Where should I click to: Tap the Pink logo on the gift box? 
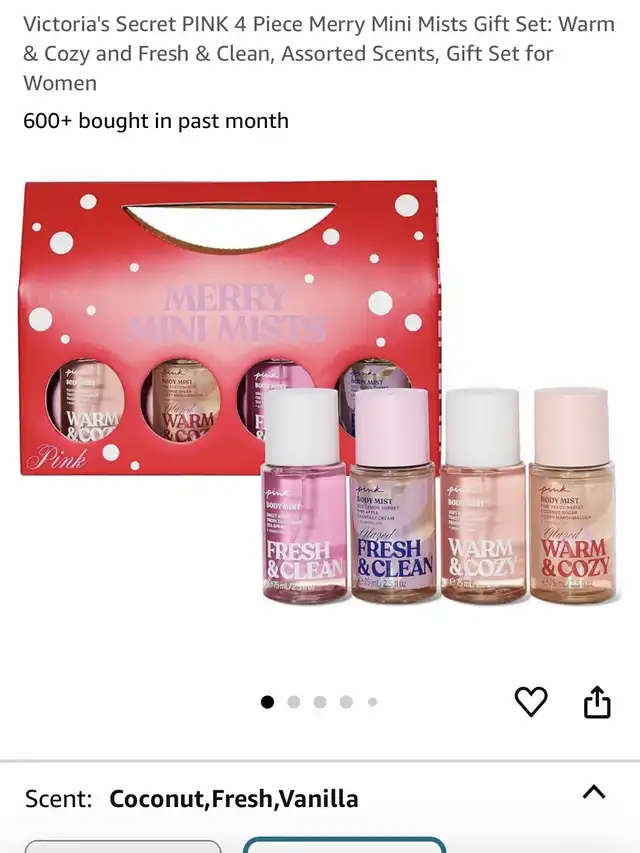click(59, 458)
